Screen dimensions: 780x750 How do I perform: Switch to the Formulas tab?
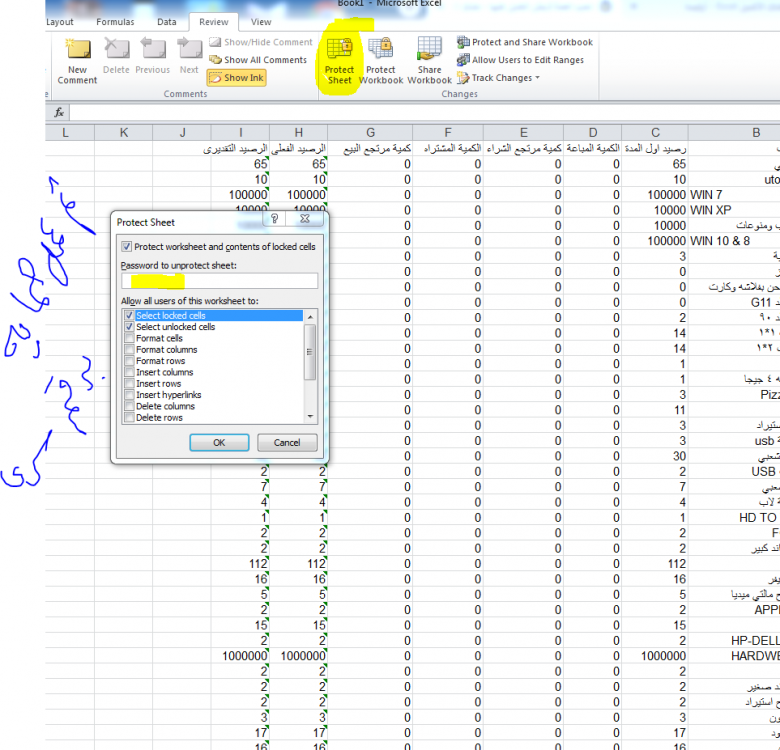(x=115, y=22)
